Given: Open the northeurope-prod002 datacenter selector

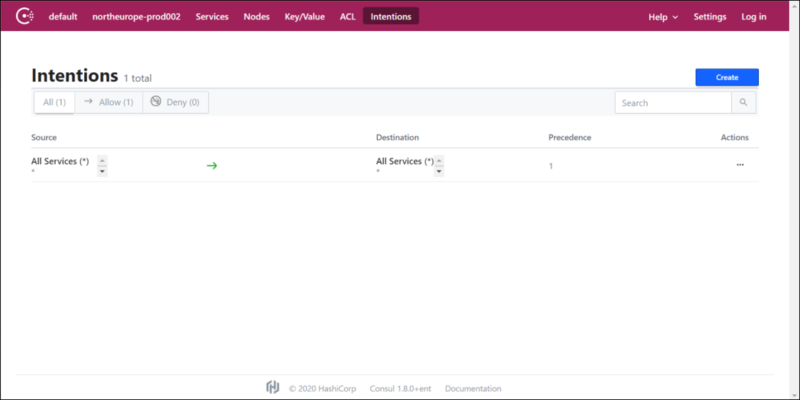Looking at the screenshot, I should click(x=136, y=16).
